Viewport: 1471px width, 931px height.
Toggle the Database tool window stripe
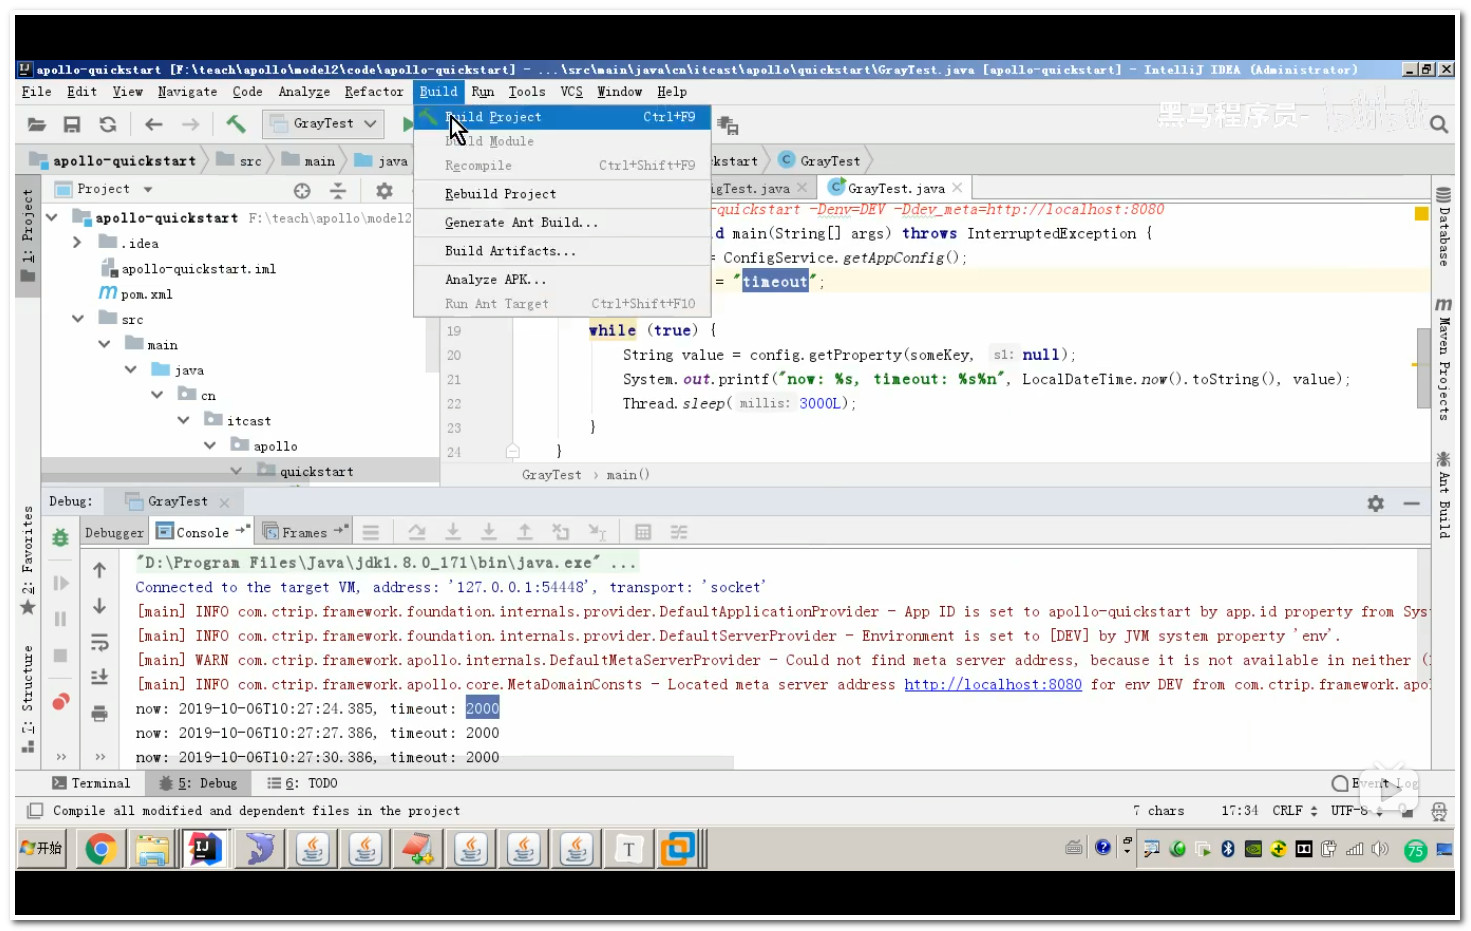pos(1443,226)
